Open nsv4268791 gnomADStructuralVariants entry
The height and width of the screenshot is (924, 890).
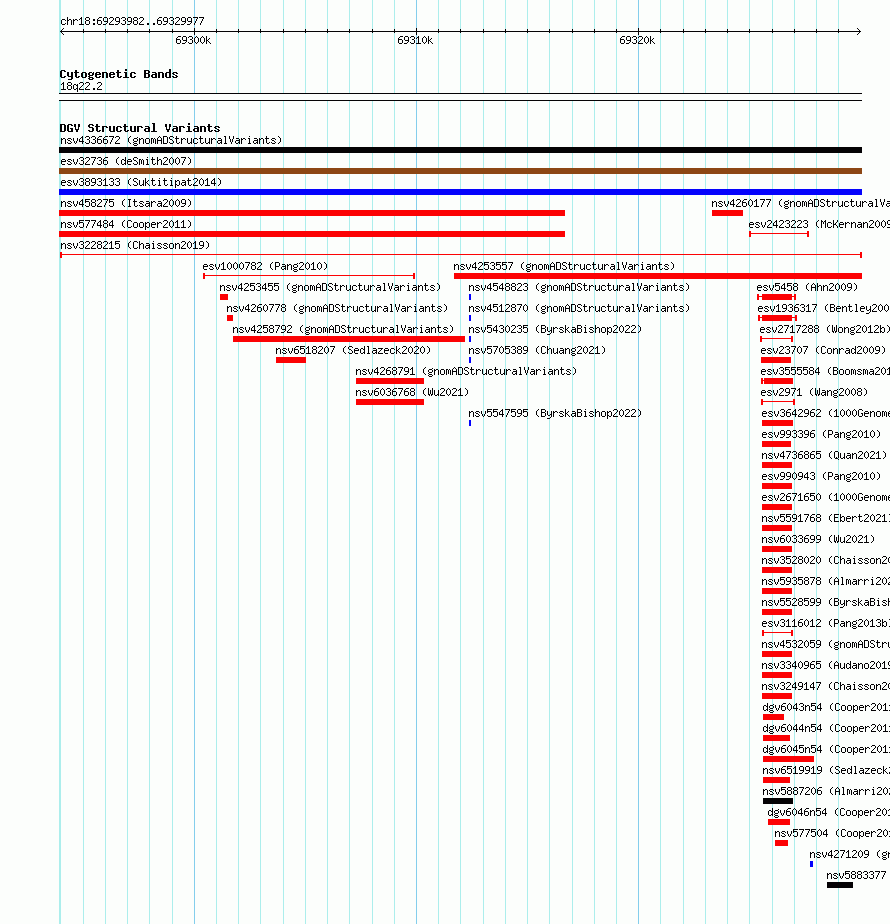(x=466, y=371)
